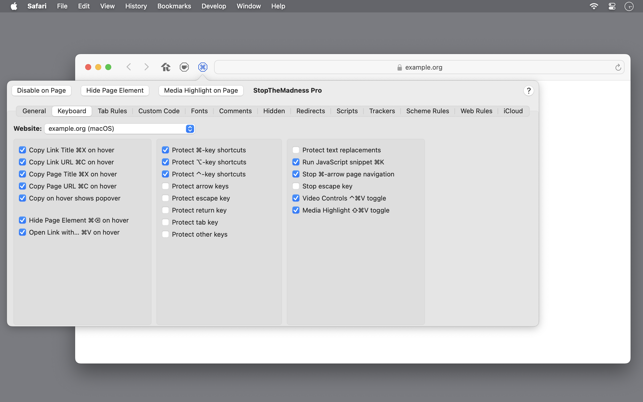Enable Protect other keys
Screen dimensions: 643x402
(x=165, y=234)
